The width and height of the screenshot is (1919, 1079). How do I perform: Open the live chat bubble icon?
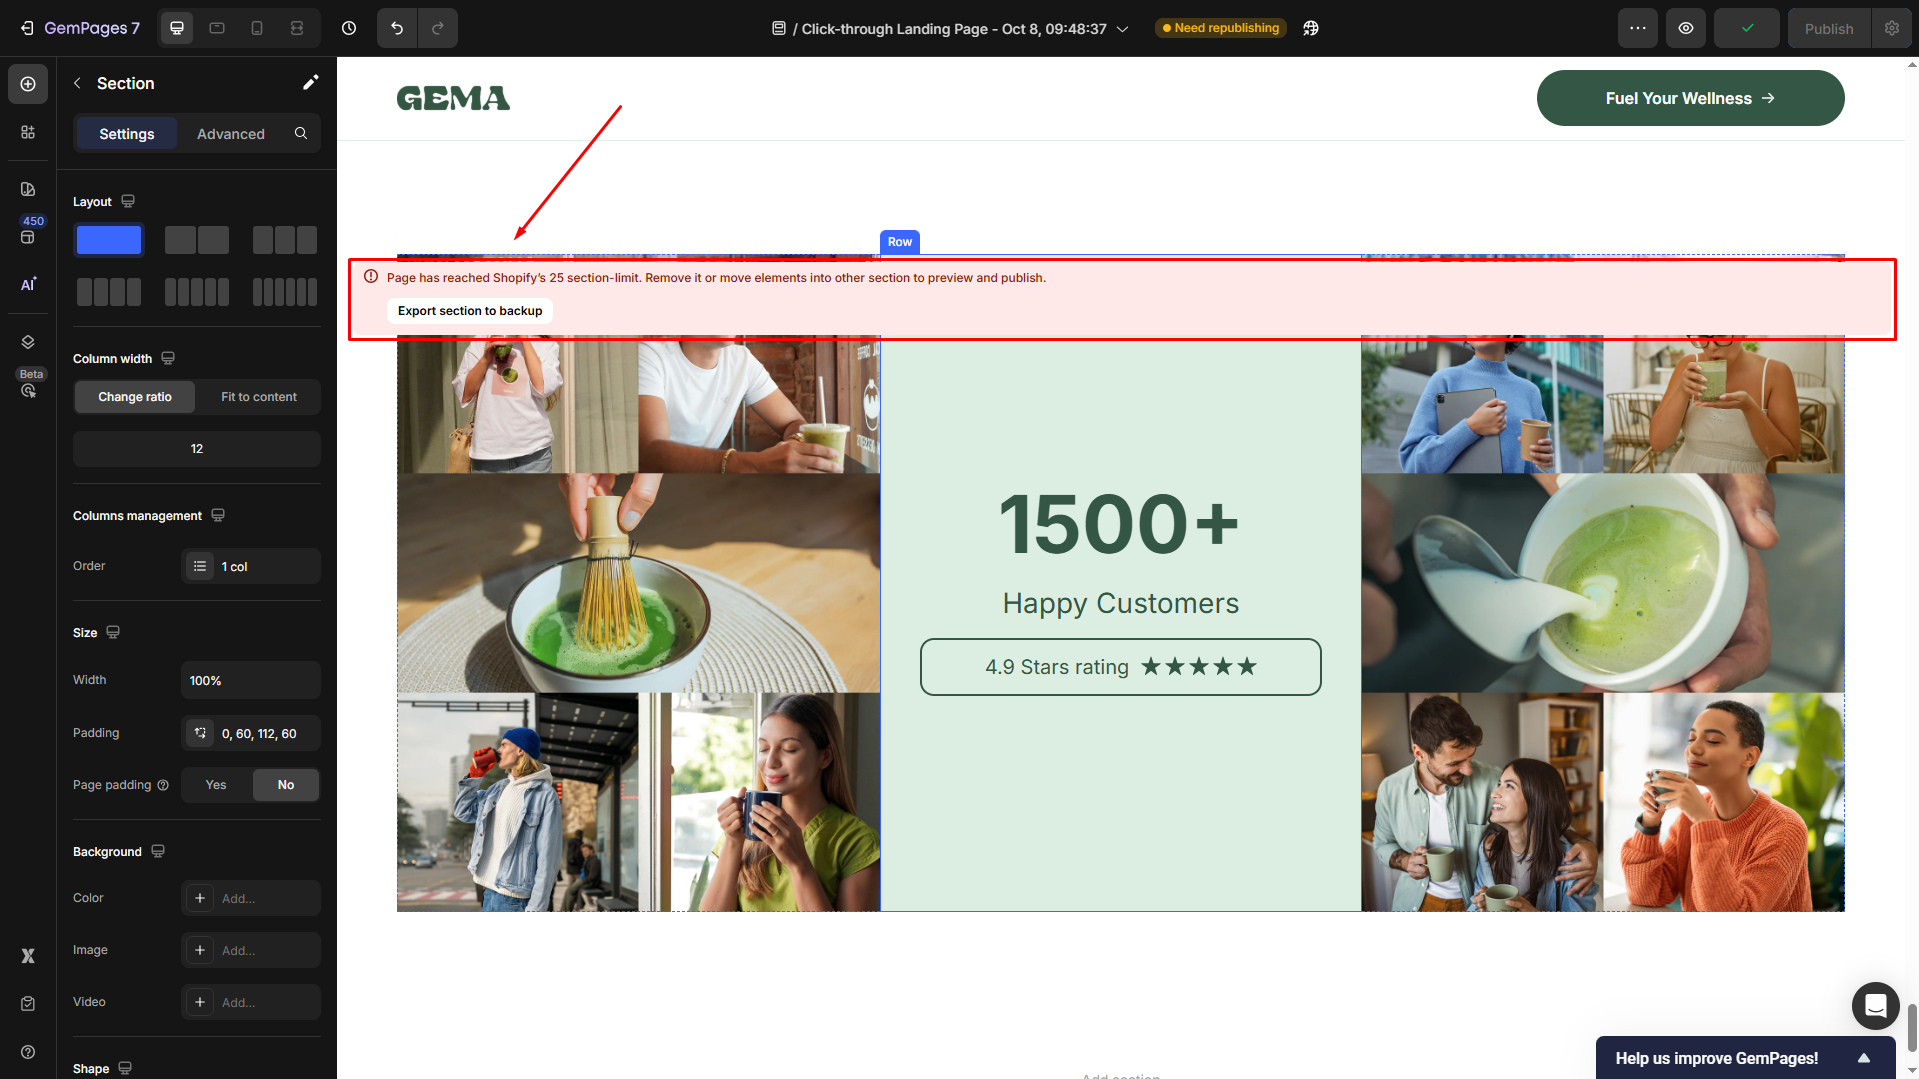1875,1005
